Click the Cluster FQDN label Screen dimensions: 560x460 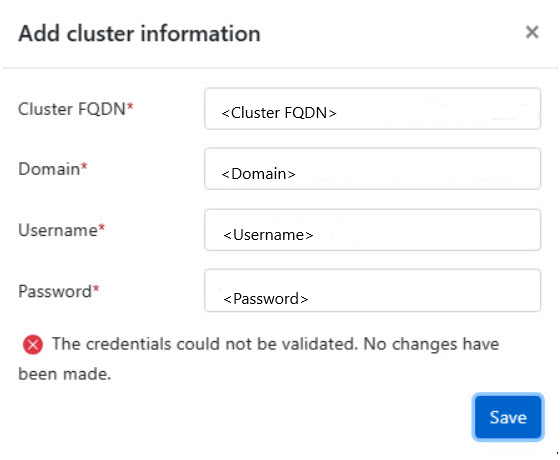click(71, 109)
